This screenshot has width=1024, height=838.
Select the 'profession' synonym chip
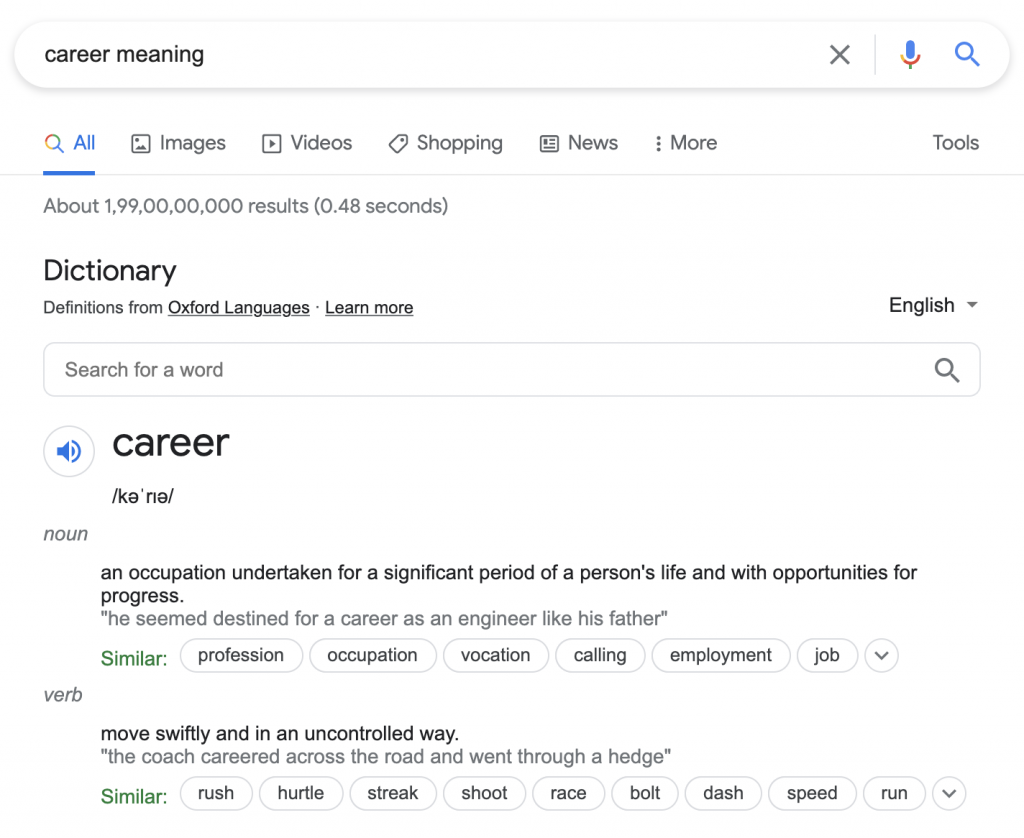(x=241, y=655)
